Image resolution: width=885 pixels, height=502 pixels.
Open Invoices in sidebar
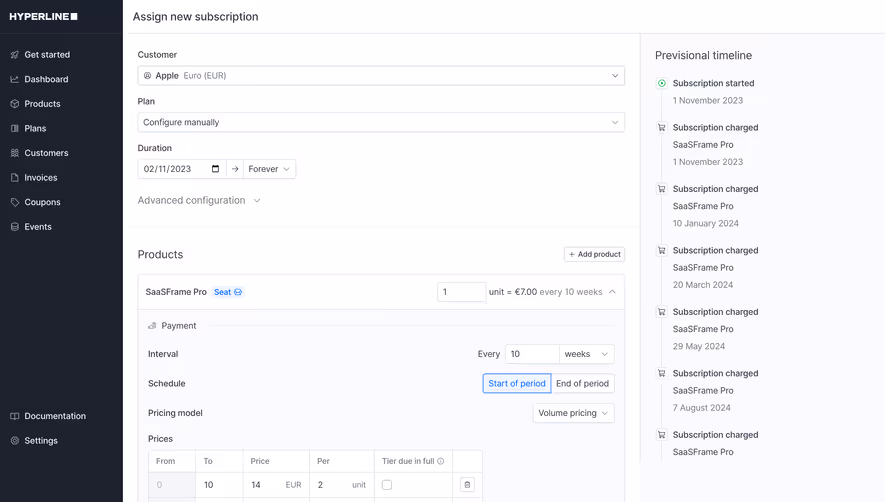click(41, 178)
